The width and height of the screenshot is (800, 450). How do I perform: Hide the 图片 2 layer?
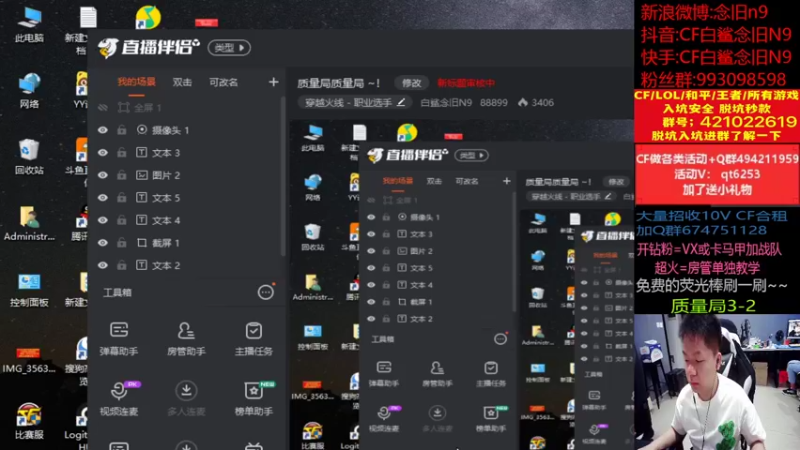click(x=103, y=175)
